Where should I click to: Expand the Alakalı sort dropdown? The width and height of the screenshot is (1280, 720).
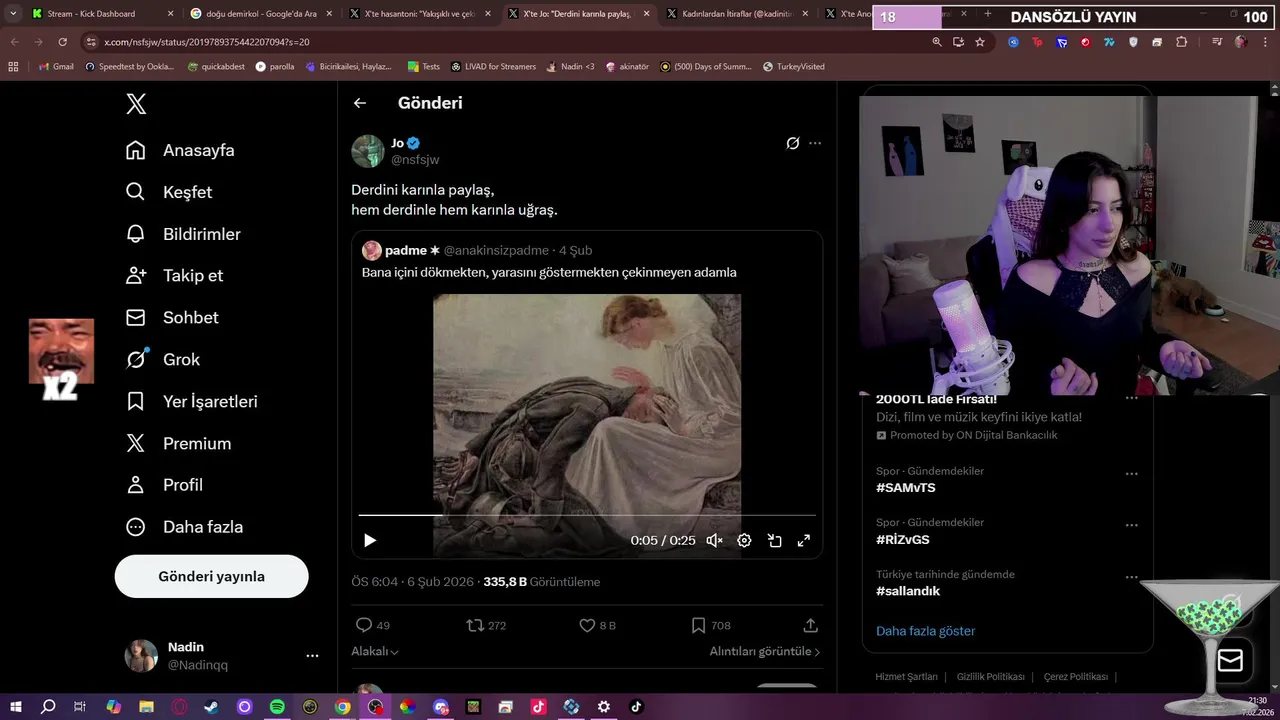coord(375,651)
